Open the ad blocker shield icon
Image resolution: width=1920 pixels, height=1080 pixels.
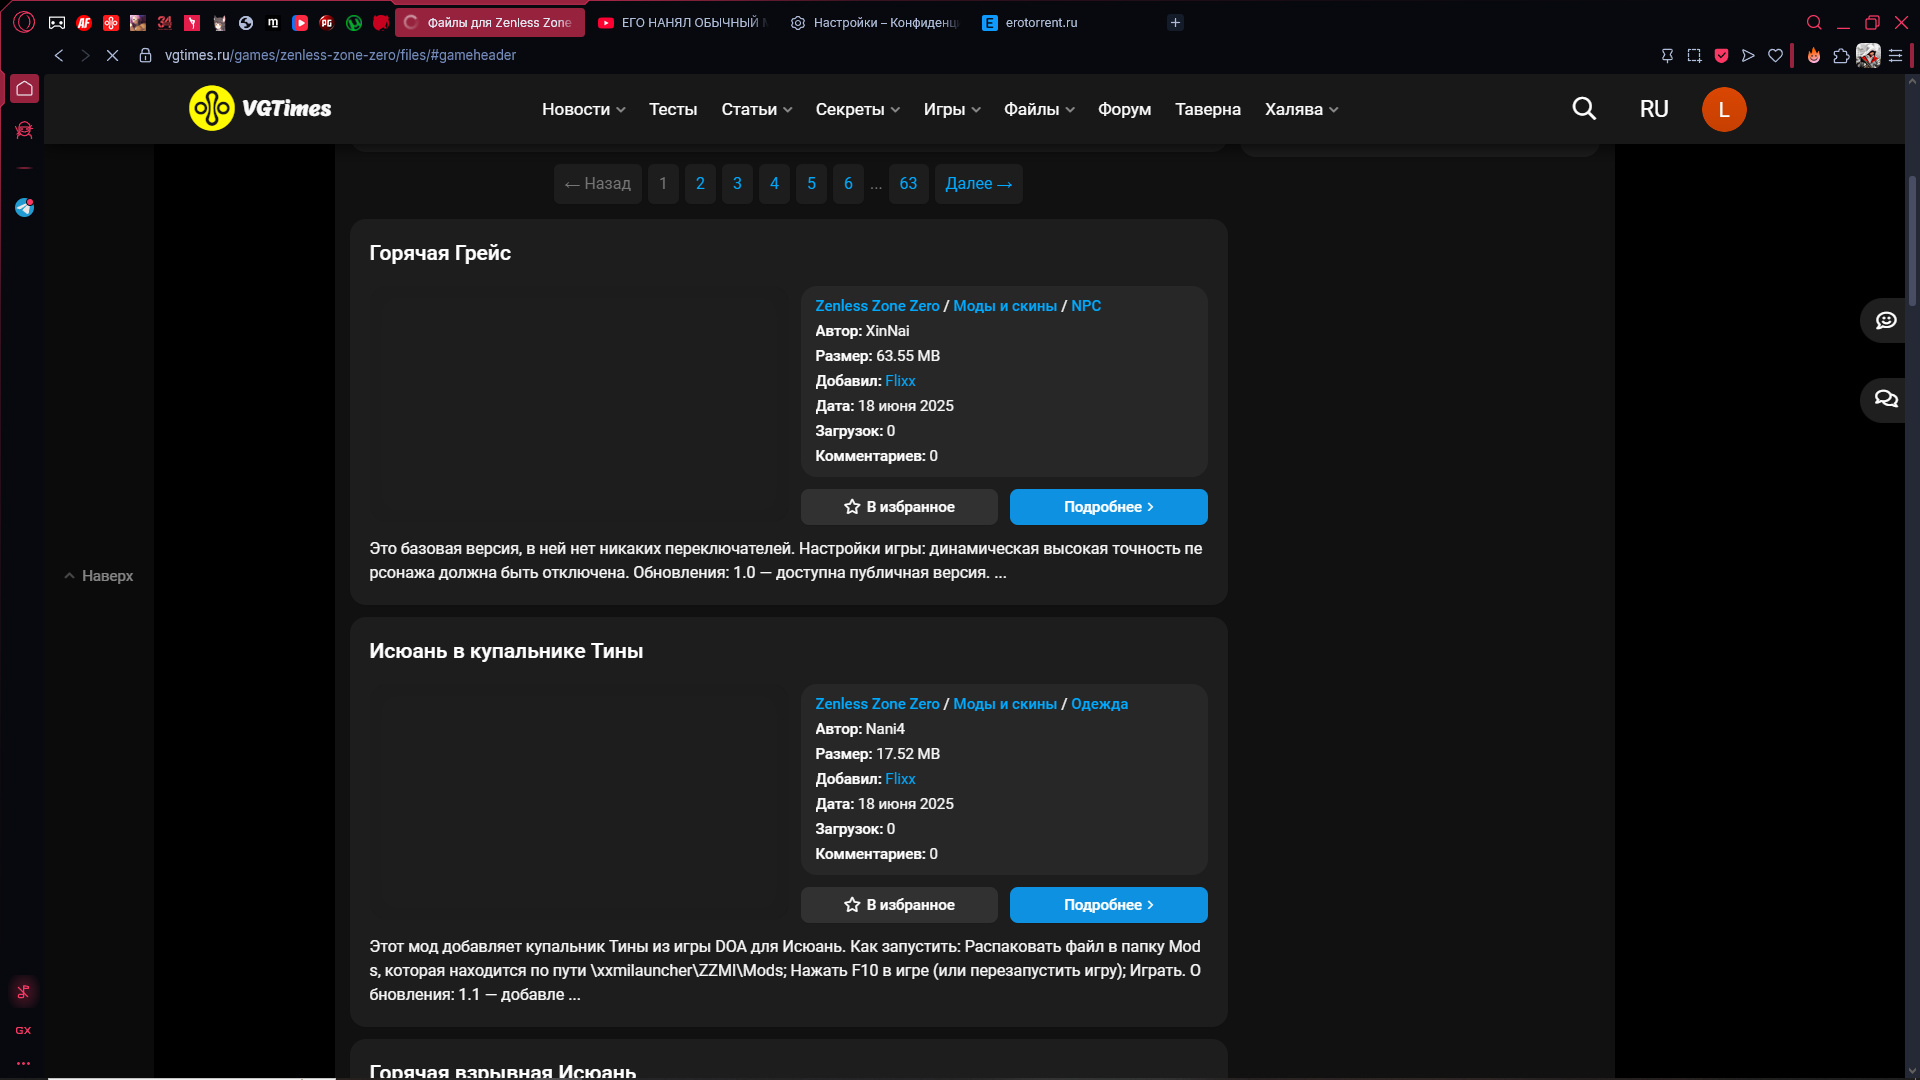pos(1721,56)
